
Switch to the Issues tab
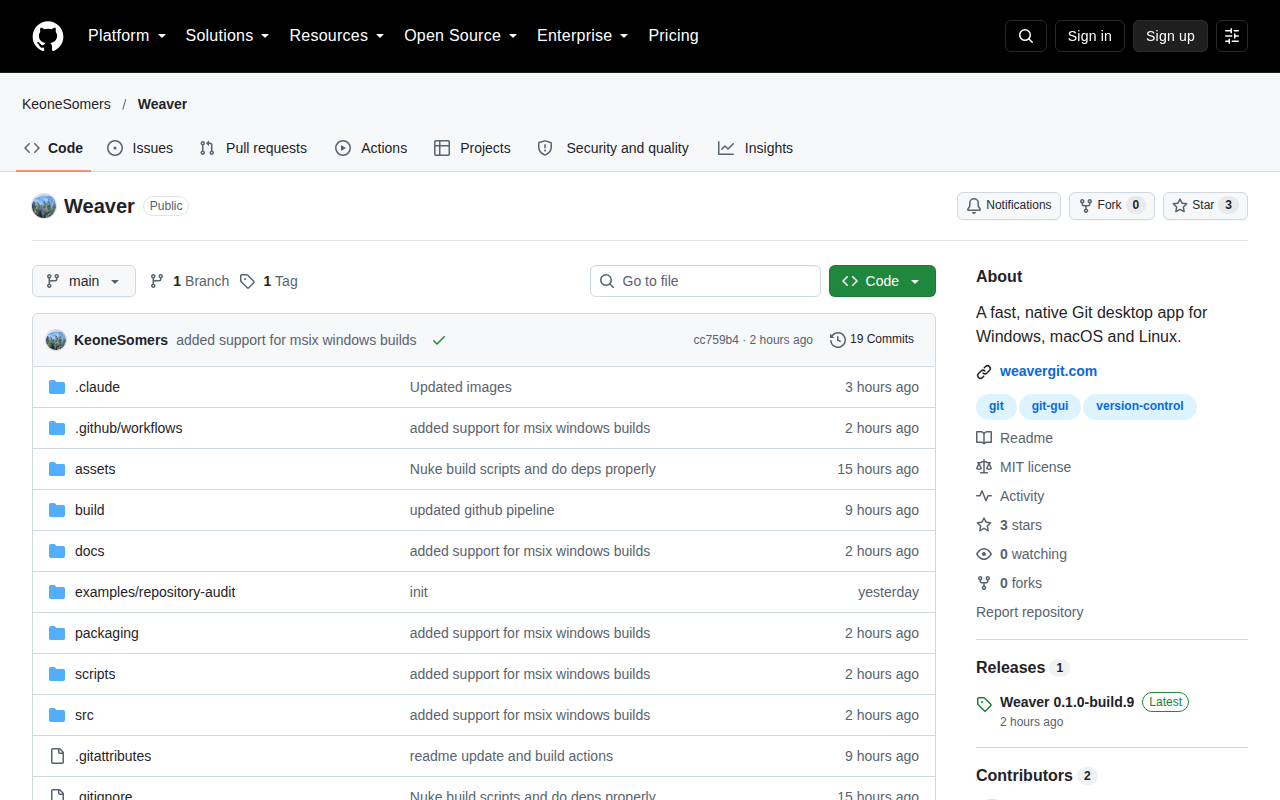click(x=140, y=148)
